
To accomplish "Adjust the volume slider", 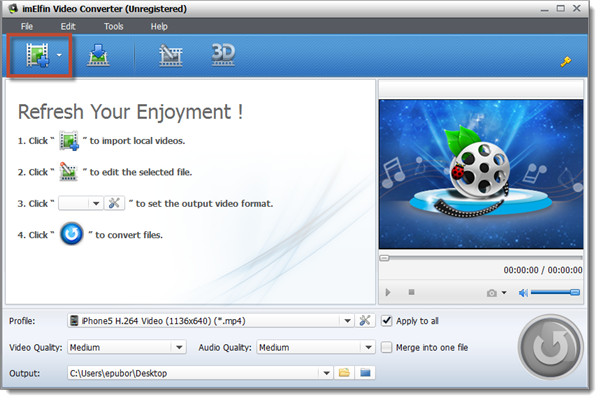I will click(555, 292).
